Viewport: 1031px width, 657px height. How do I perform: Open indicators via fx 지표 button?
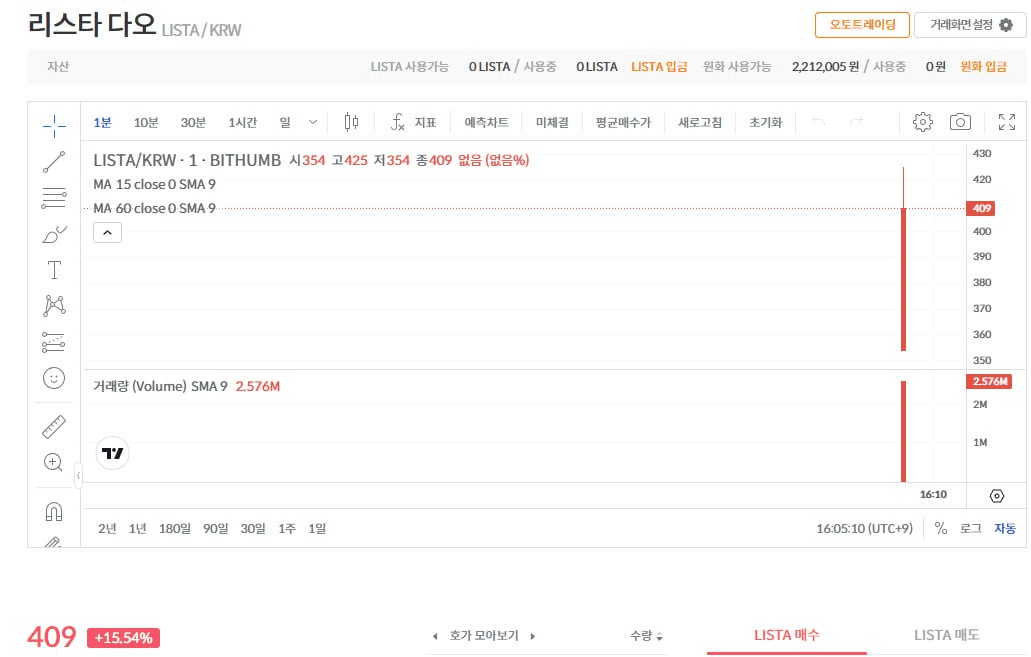point(414,122)
